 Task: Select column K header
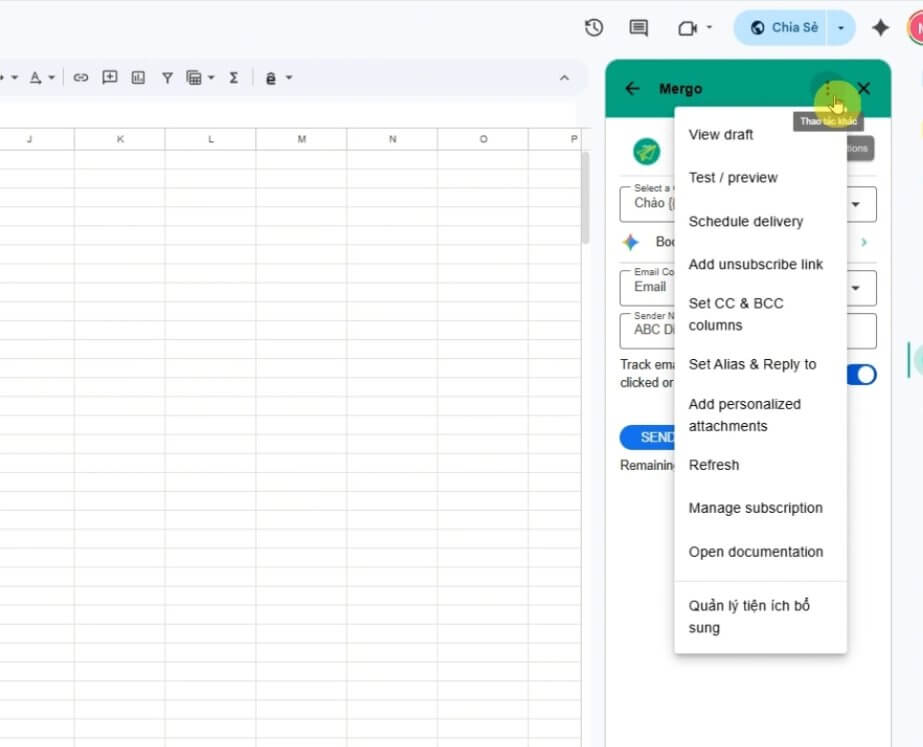pyautogui.click(x=120, y=139)
